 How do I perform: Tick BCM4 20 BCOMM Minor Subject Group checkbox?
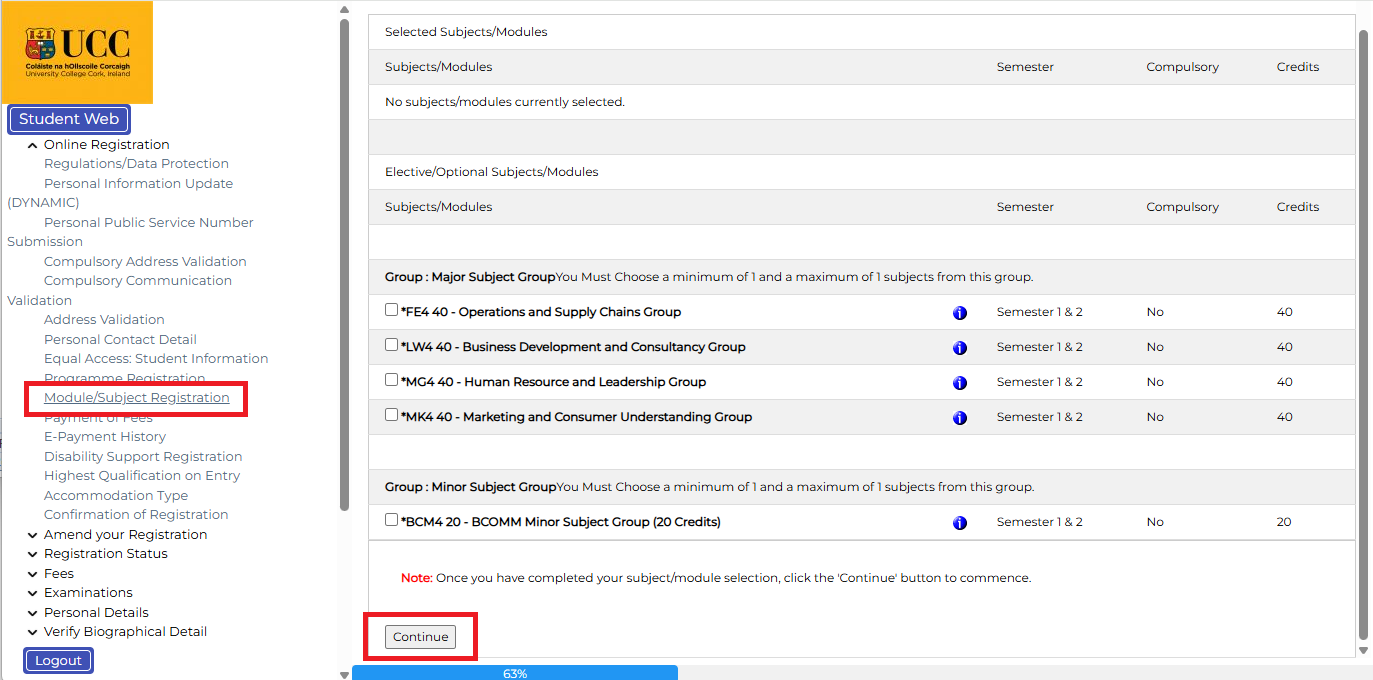tap(392, 520)
